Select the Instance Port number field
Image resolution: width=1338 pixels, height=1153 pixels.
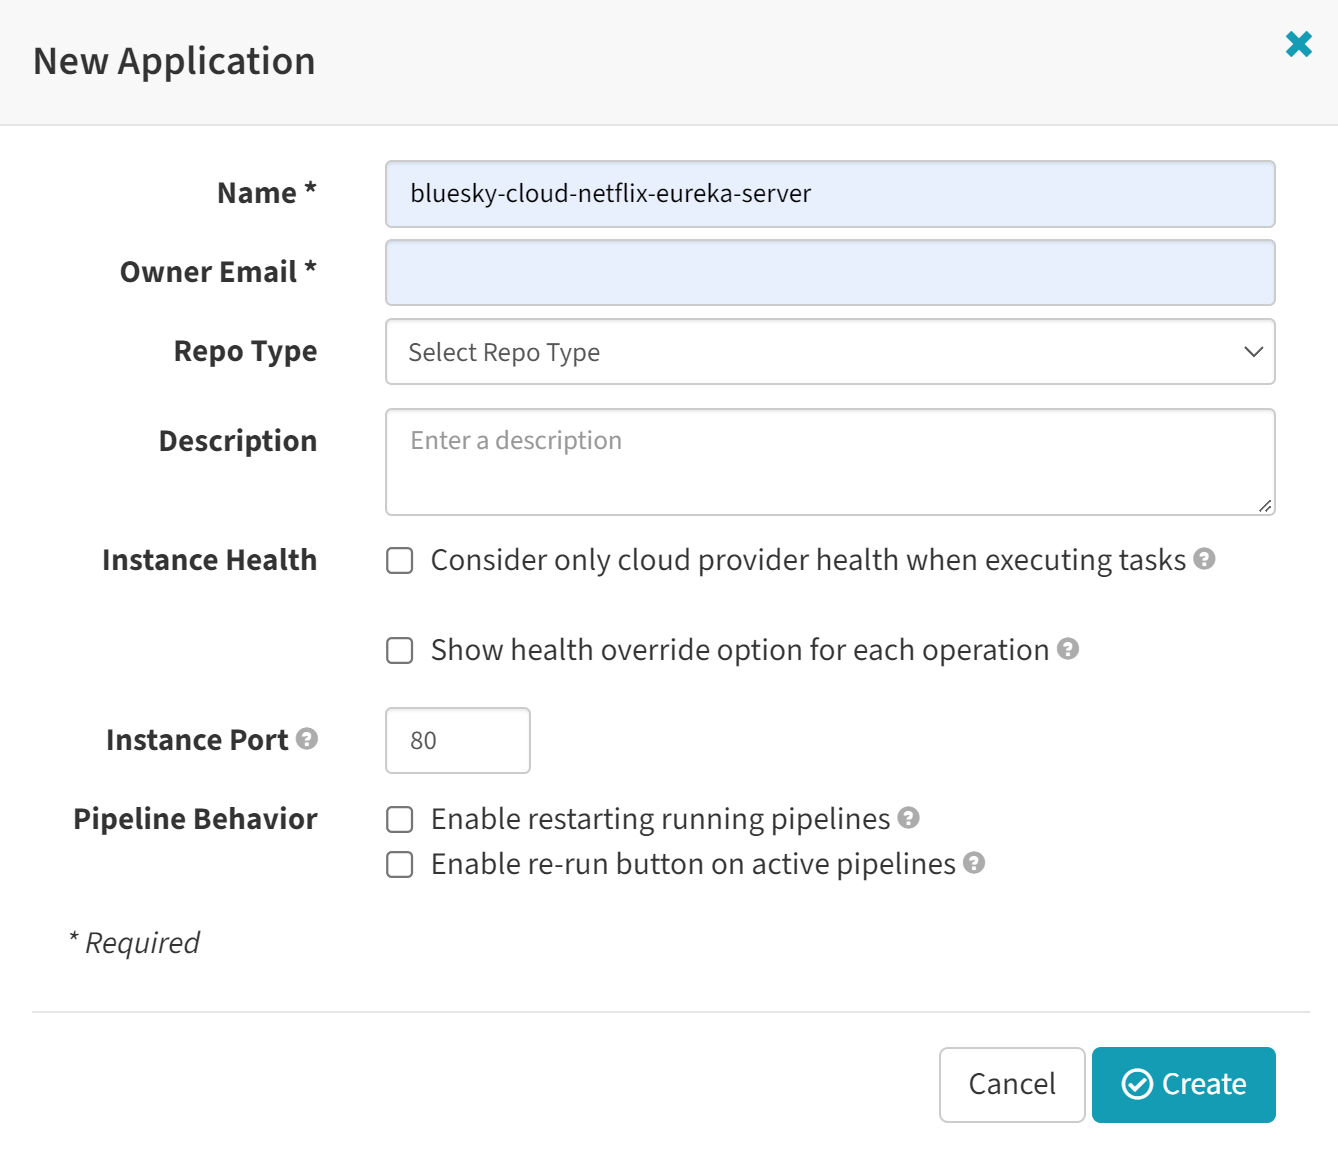[458, 741]
